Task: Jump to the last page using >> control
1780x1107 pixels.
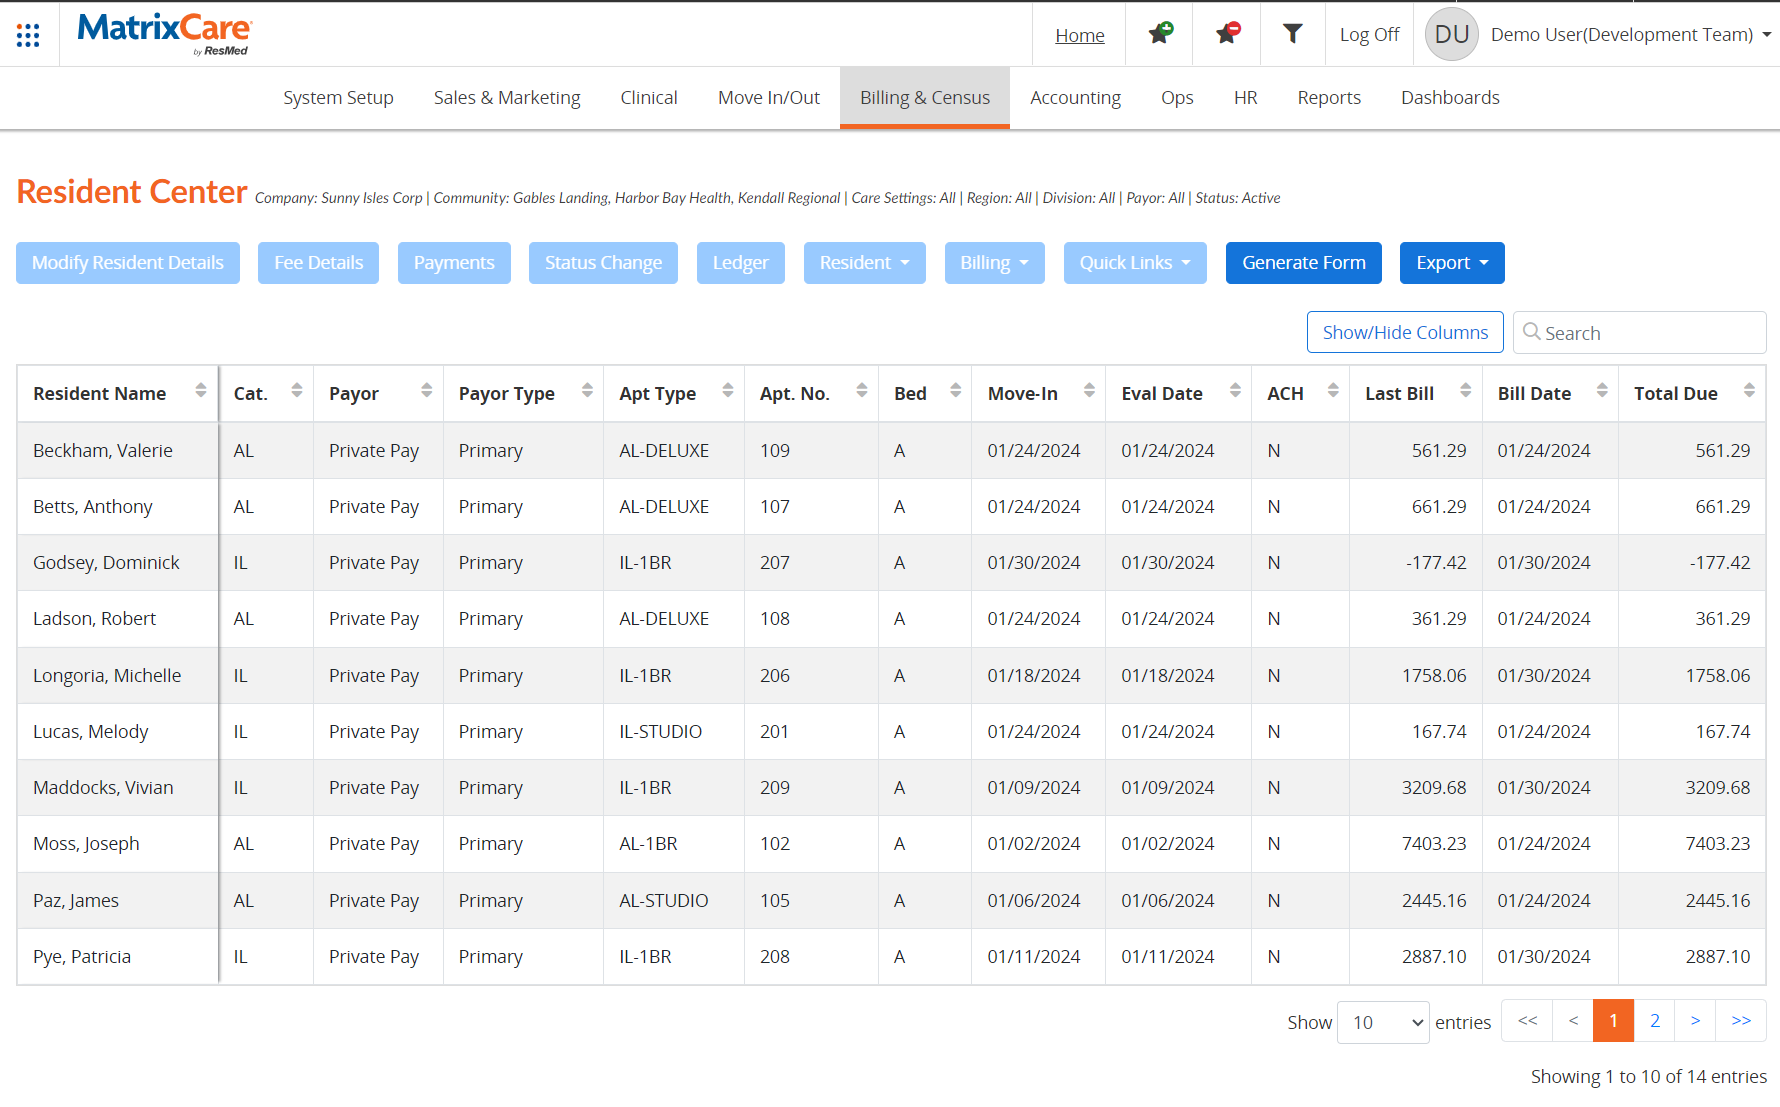Action: point(1741,1020)
